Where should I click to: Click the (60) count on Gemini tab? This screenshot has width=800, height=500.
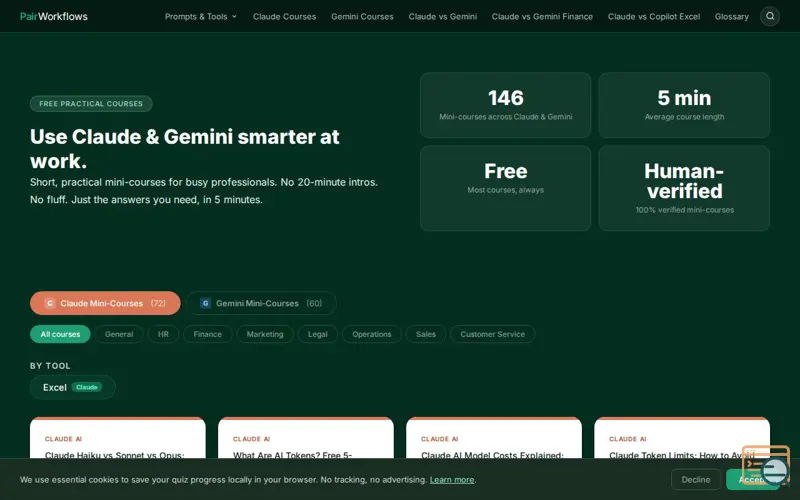tap(314, 303)
